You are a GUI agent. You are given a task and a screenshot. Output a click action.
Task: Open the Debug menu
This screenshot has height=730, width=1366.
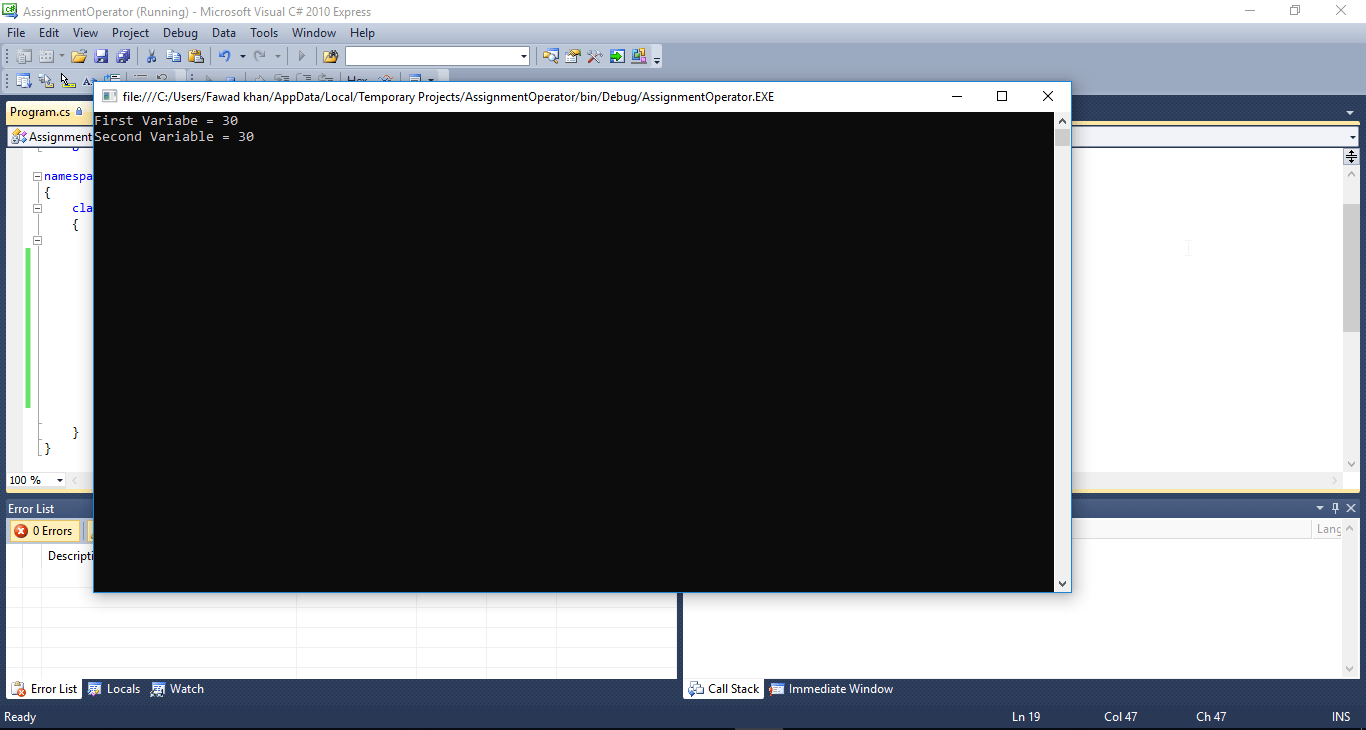coord(180,33)
